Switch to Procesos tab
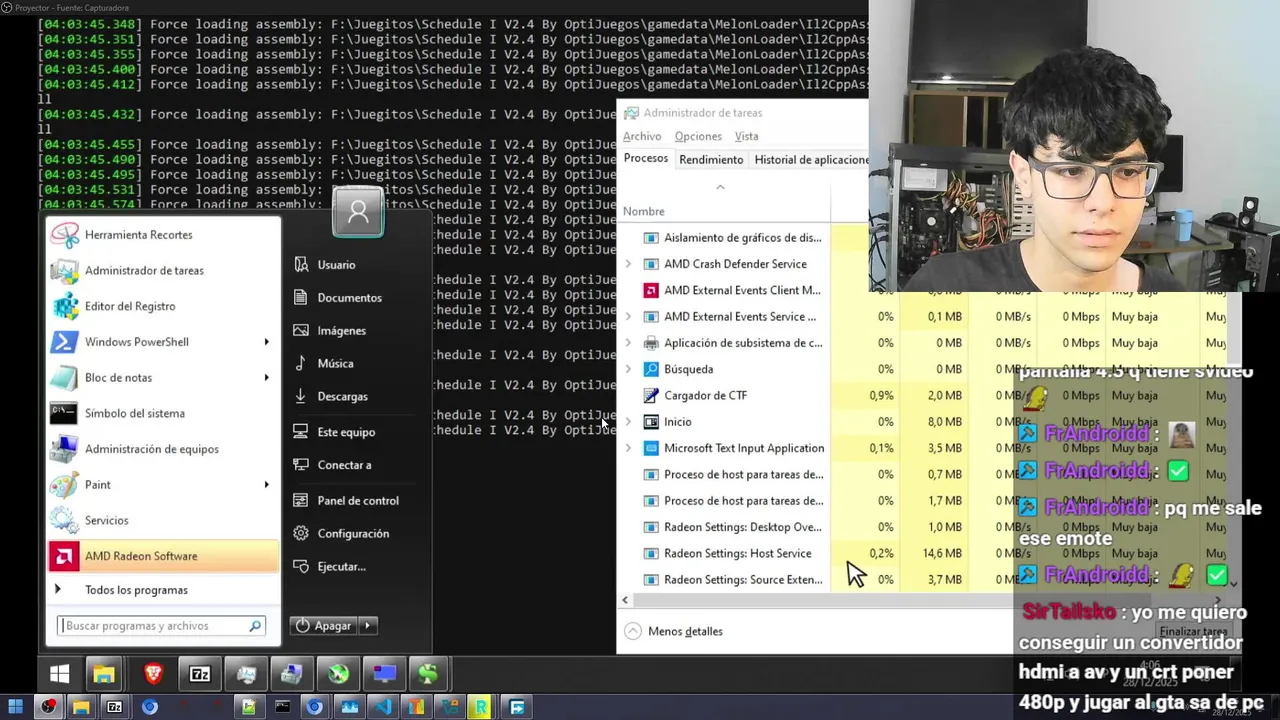This screenshot has width=1280, height=720. 646,159
